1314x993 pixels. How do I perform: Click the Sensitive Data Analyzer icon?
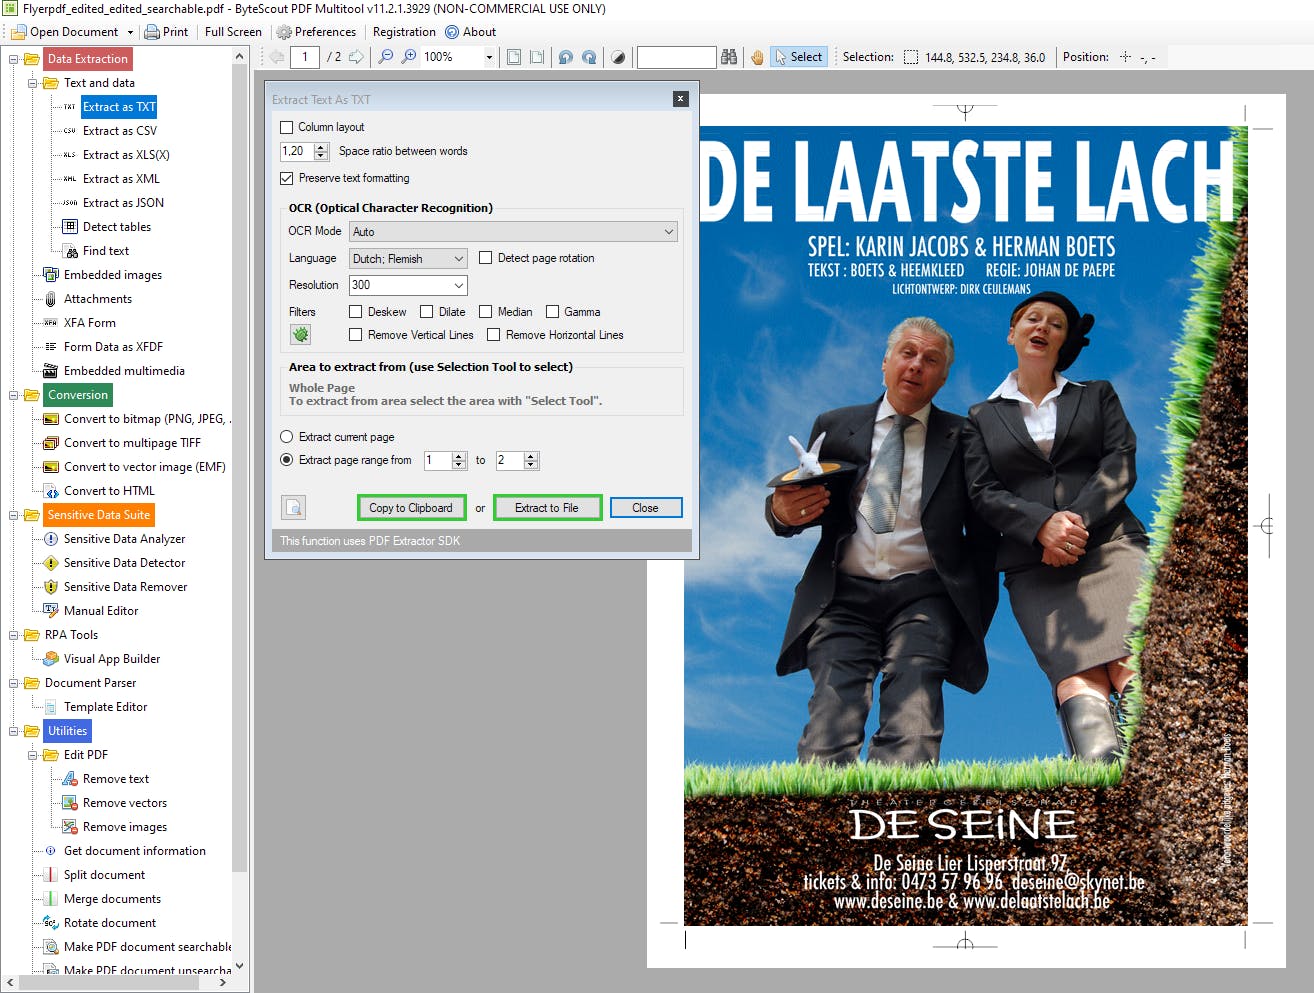pyautogui.click(x=51, y=539)
